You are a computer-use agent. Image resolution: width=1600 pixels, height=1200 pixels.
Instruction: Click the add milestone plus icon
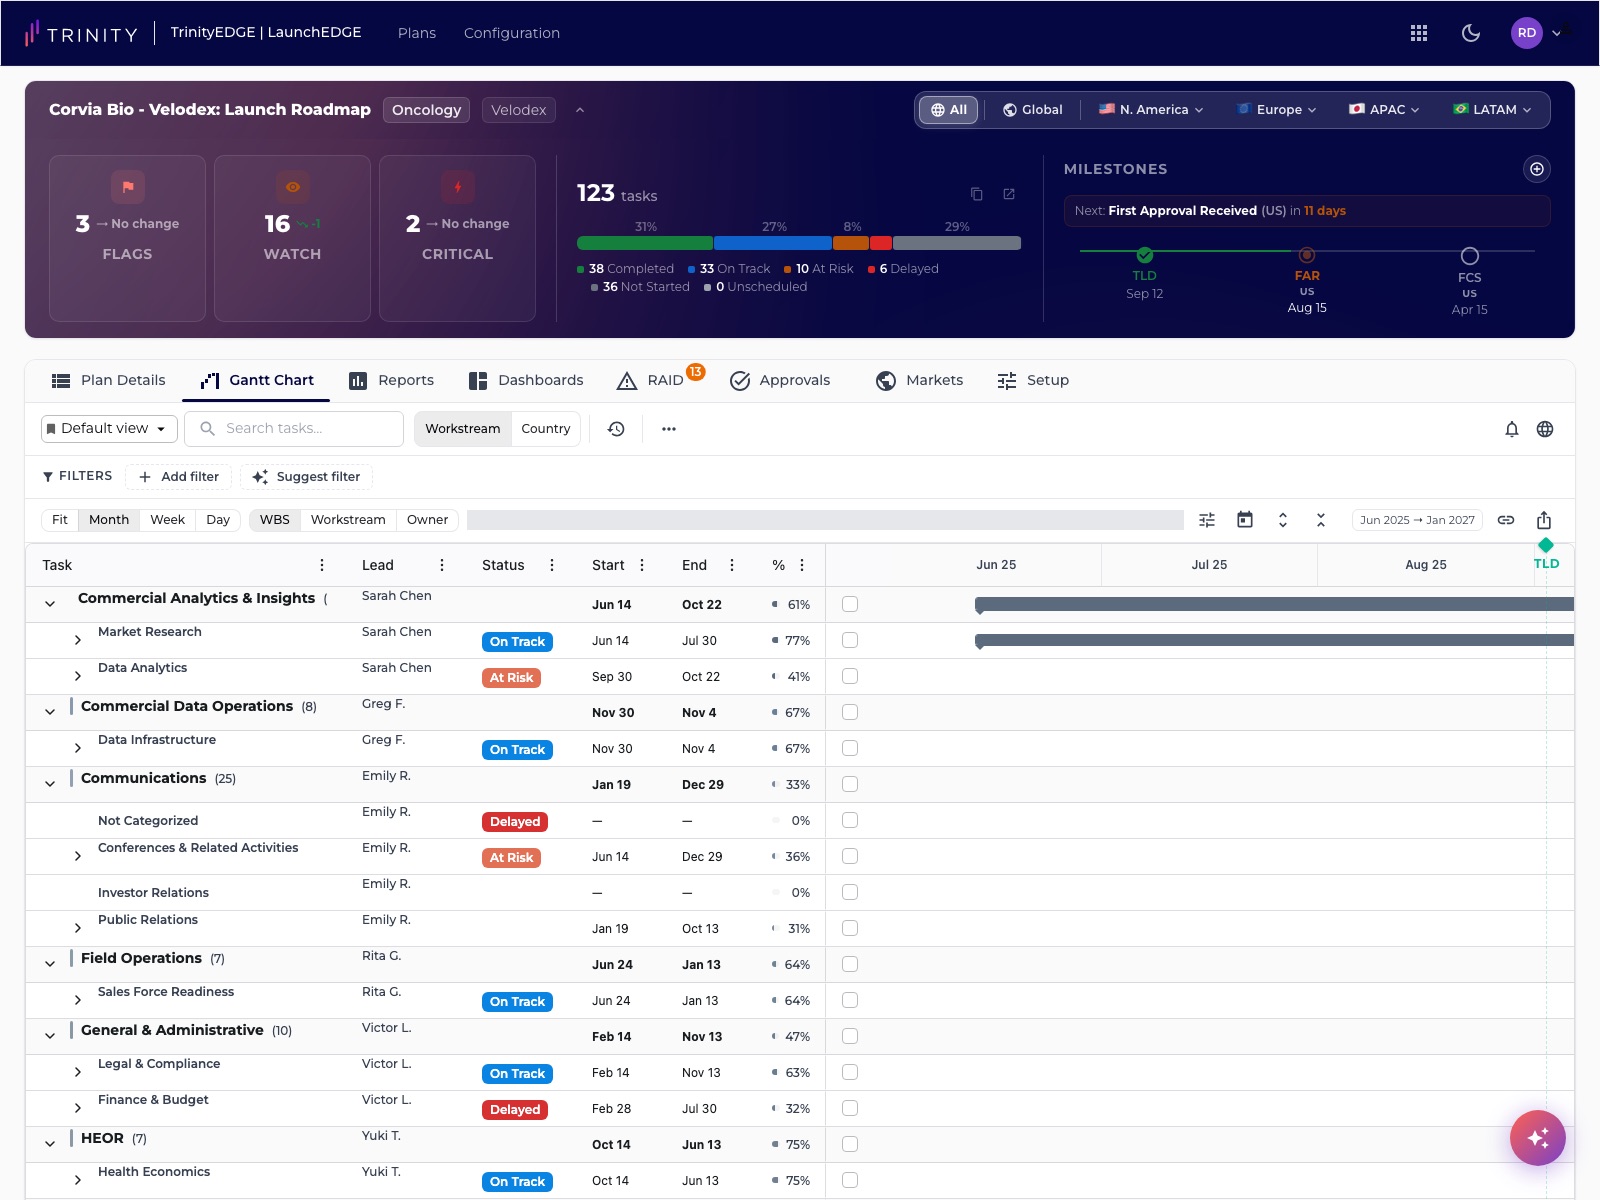pos(1537,169)
